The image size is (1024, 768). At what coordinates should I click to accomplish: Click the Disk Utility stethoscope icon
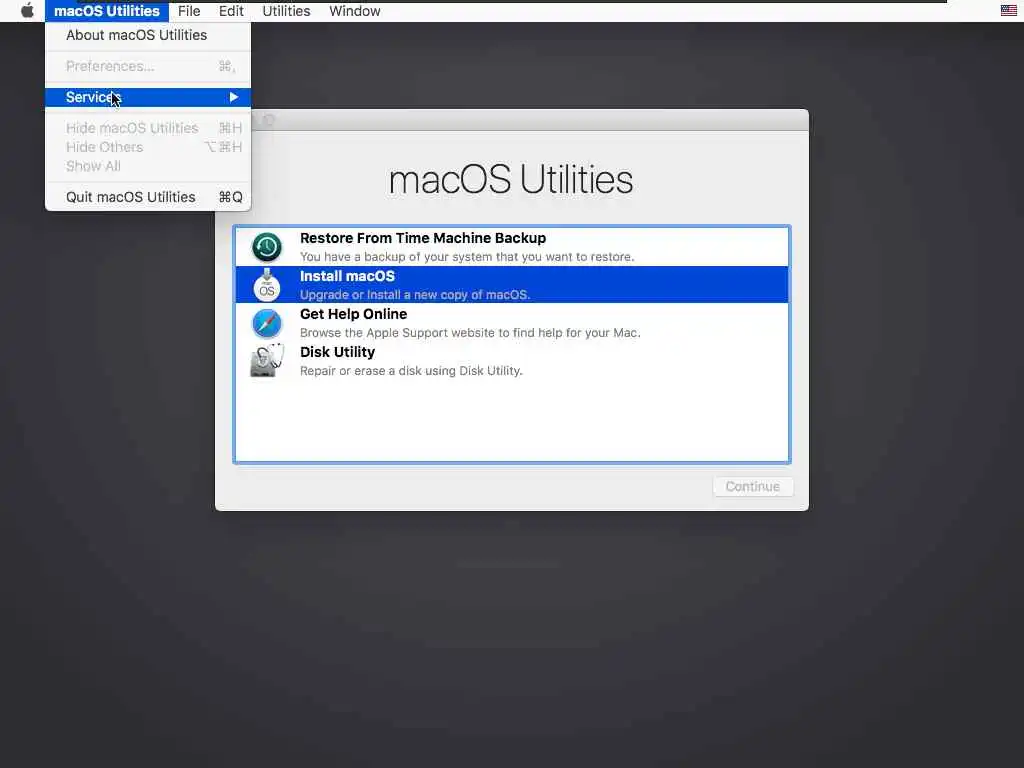(x=267, y=360)
